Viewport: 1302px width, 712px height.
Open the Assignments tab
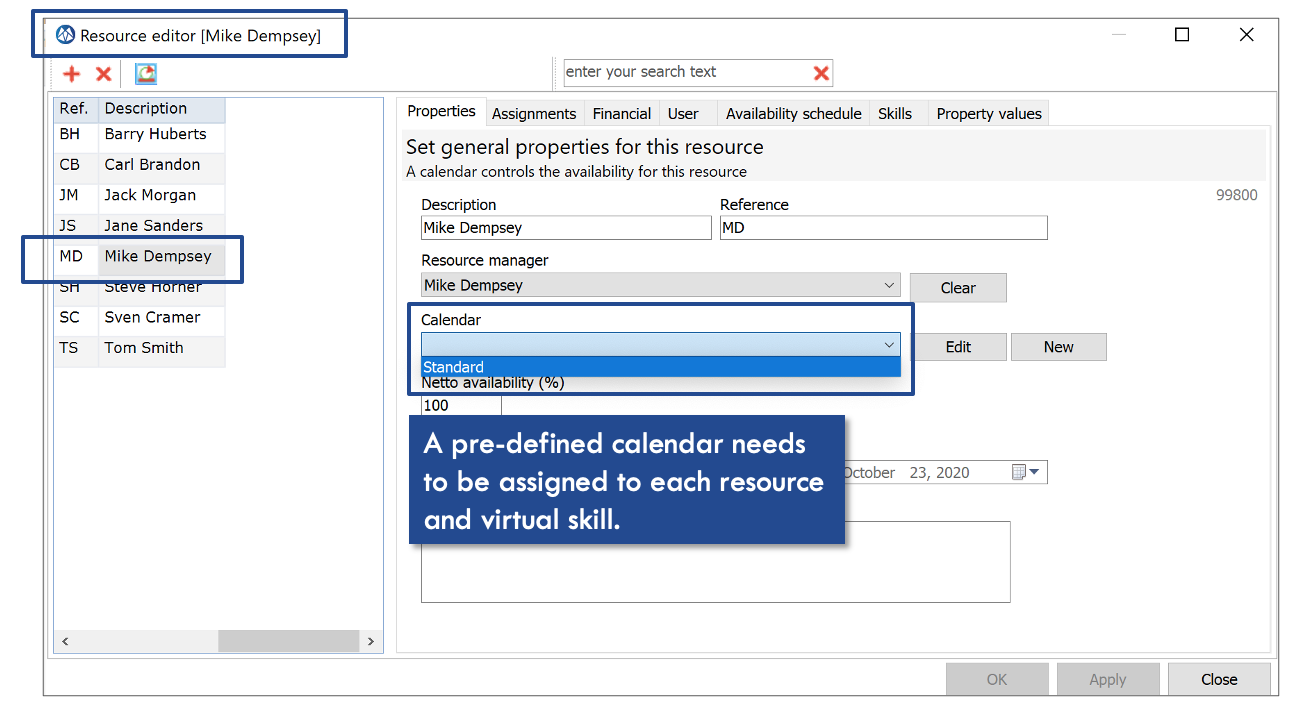tap(534, 114)
